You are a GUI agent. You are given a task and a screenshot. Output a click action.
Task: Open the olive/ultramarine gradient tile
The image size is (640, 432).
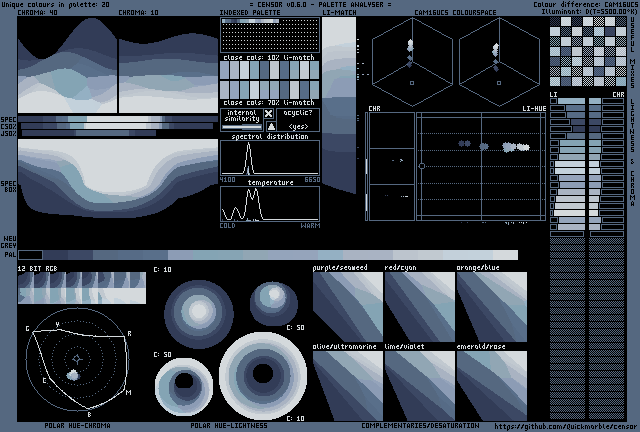pos(347,386)
